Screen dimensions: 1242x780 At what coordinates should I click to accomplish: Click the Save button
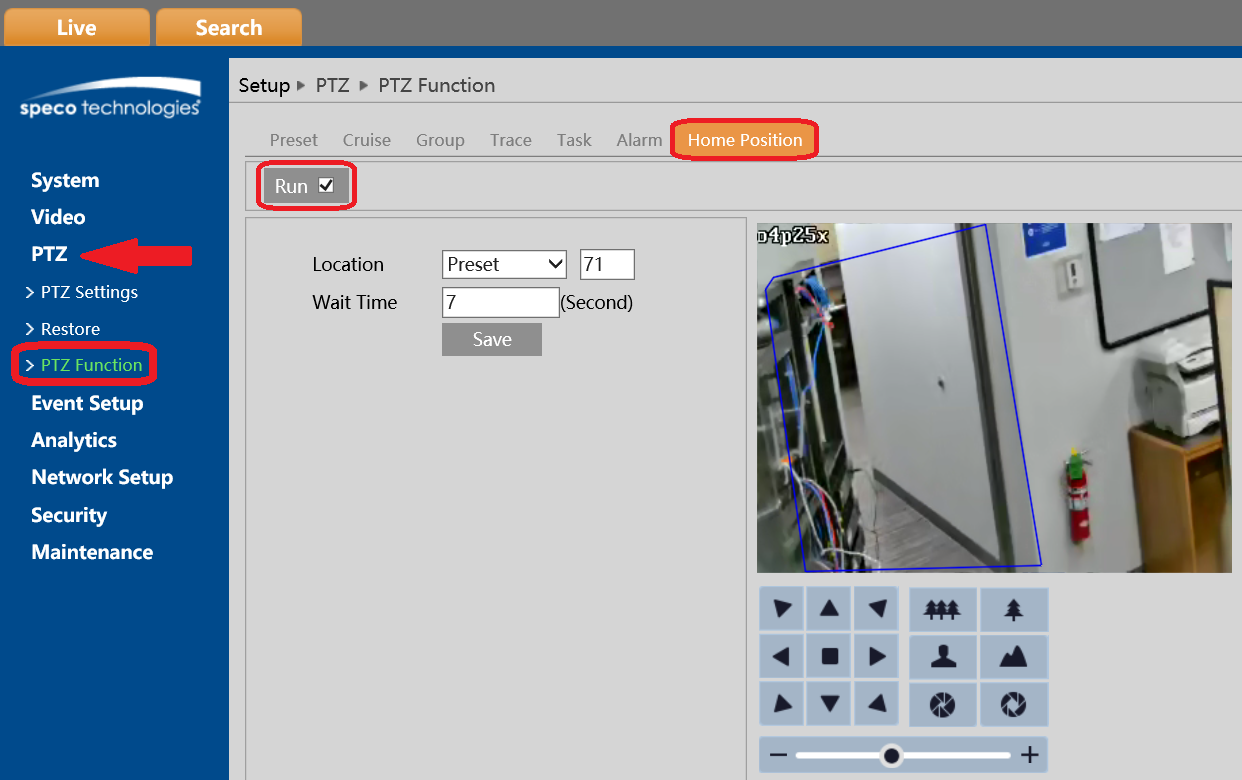[x=491, y=339]
